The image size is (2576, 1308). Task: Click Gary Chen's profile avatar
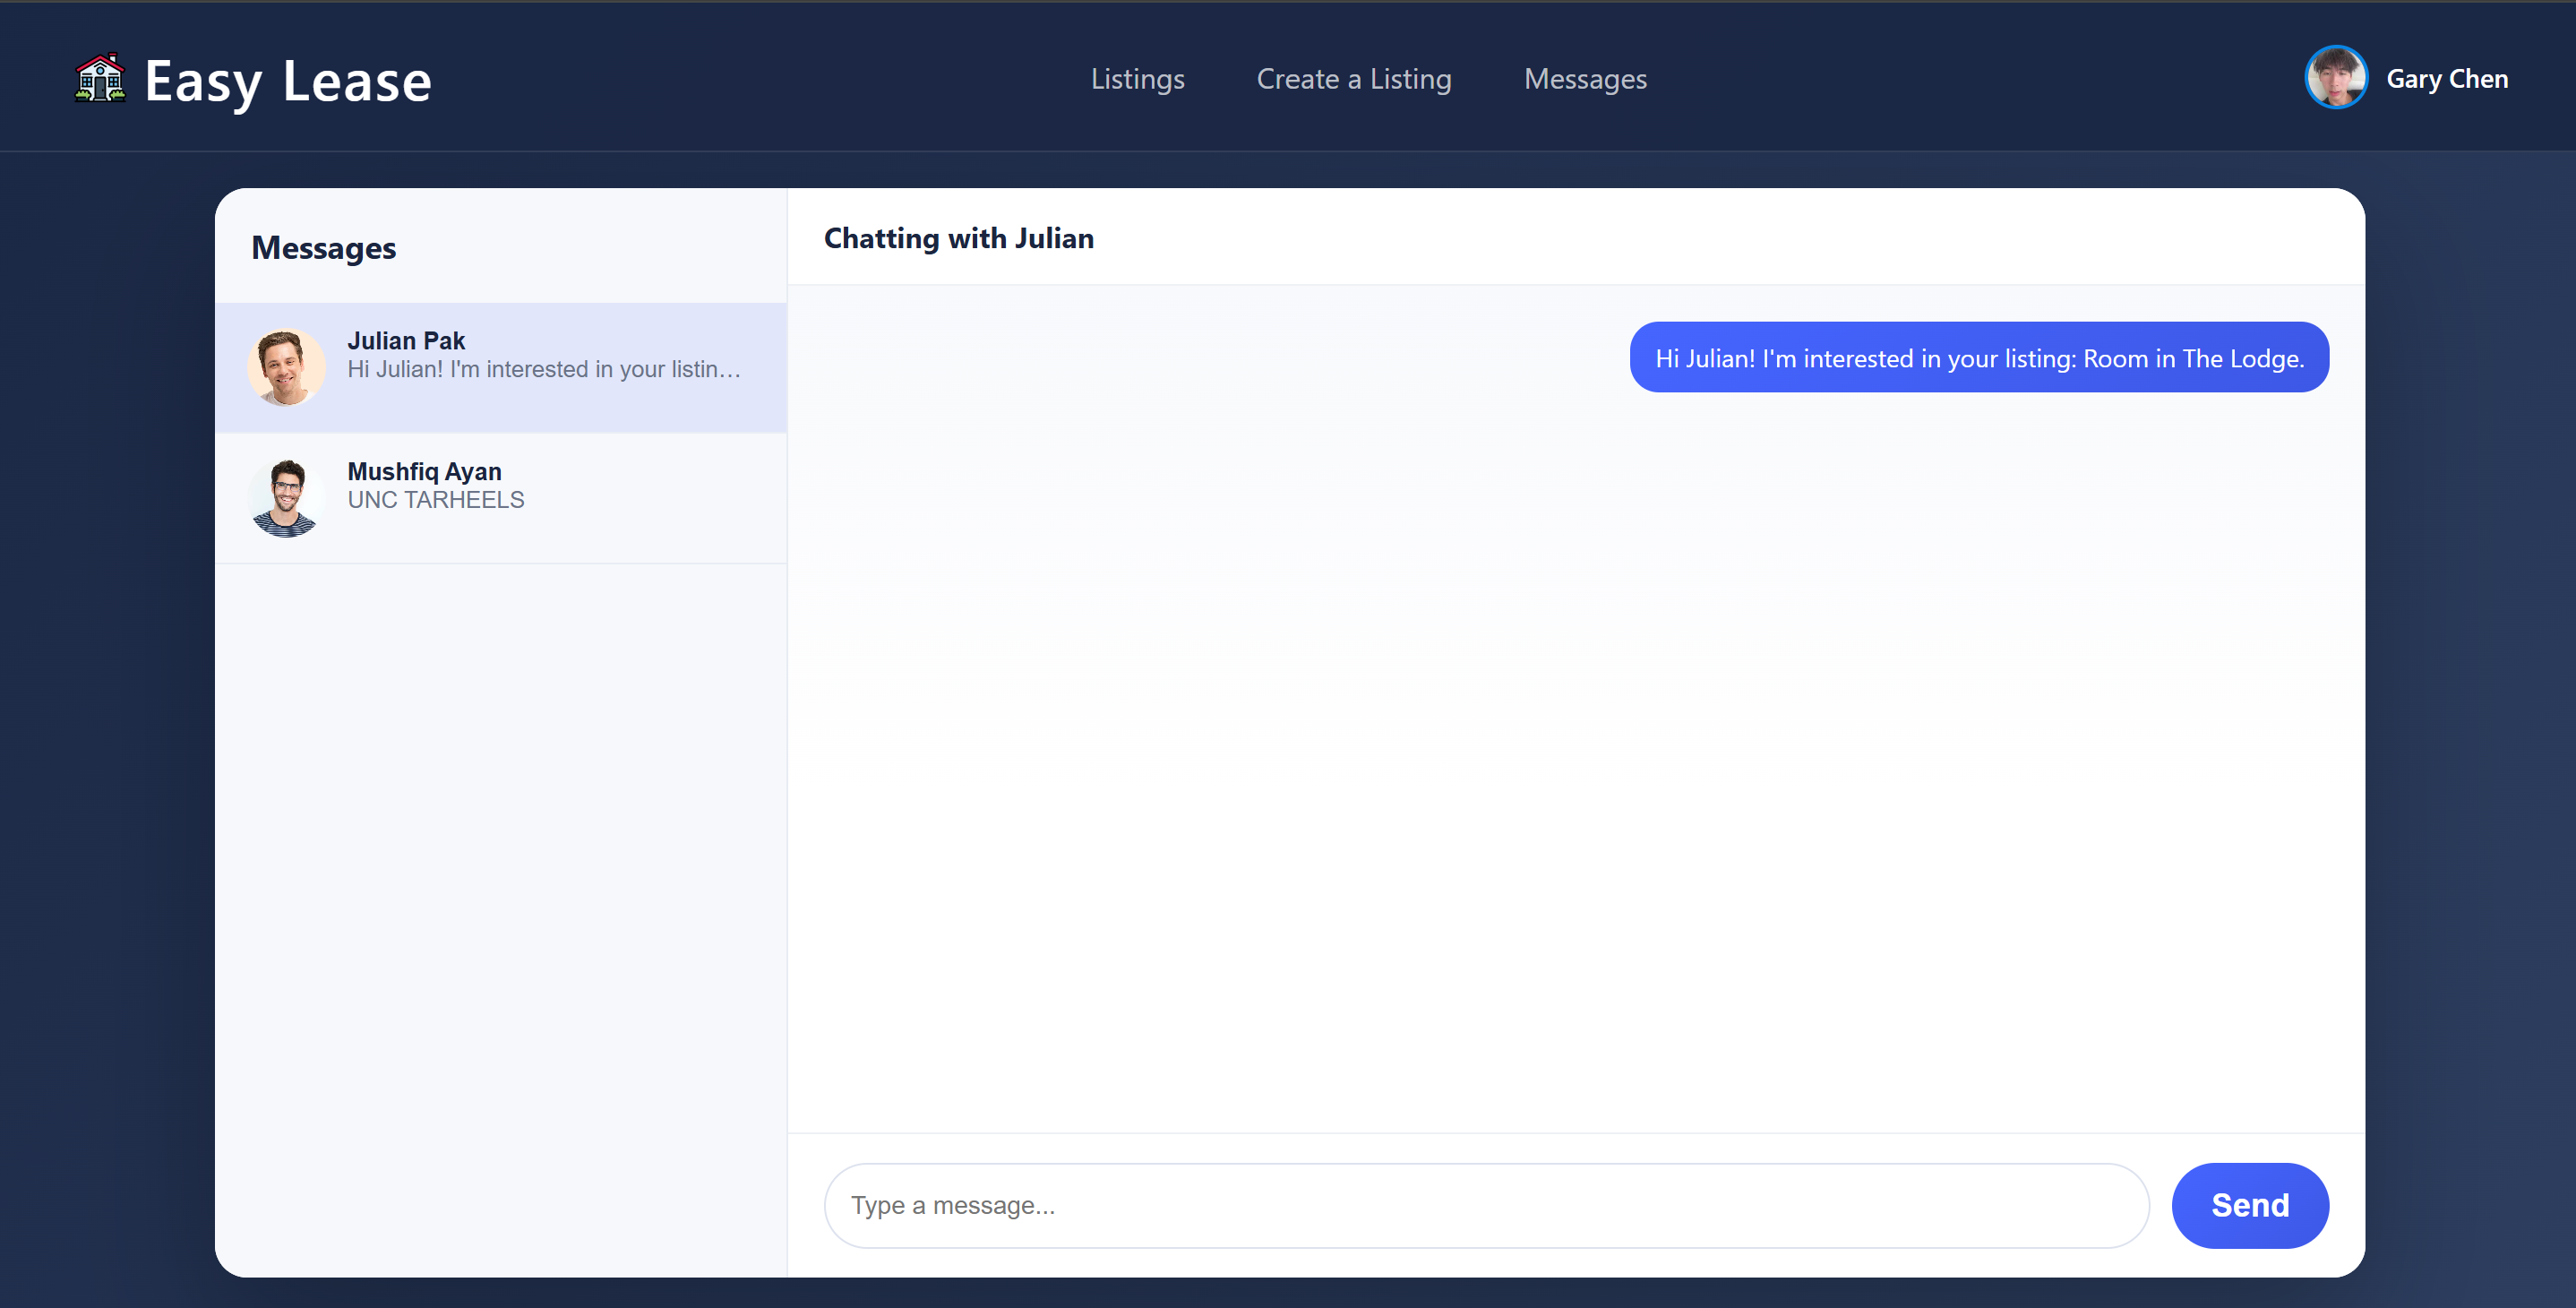(x=2336, y=78)
